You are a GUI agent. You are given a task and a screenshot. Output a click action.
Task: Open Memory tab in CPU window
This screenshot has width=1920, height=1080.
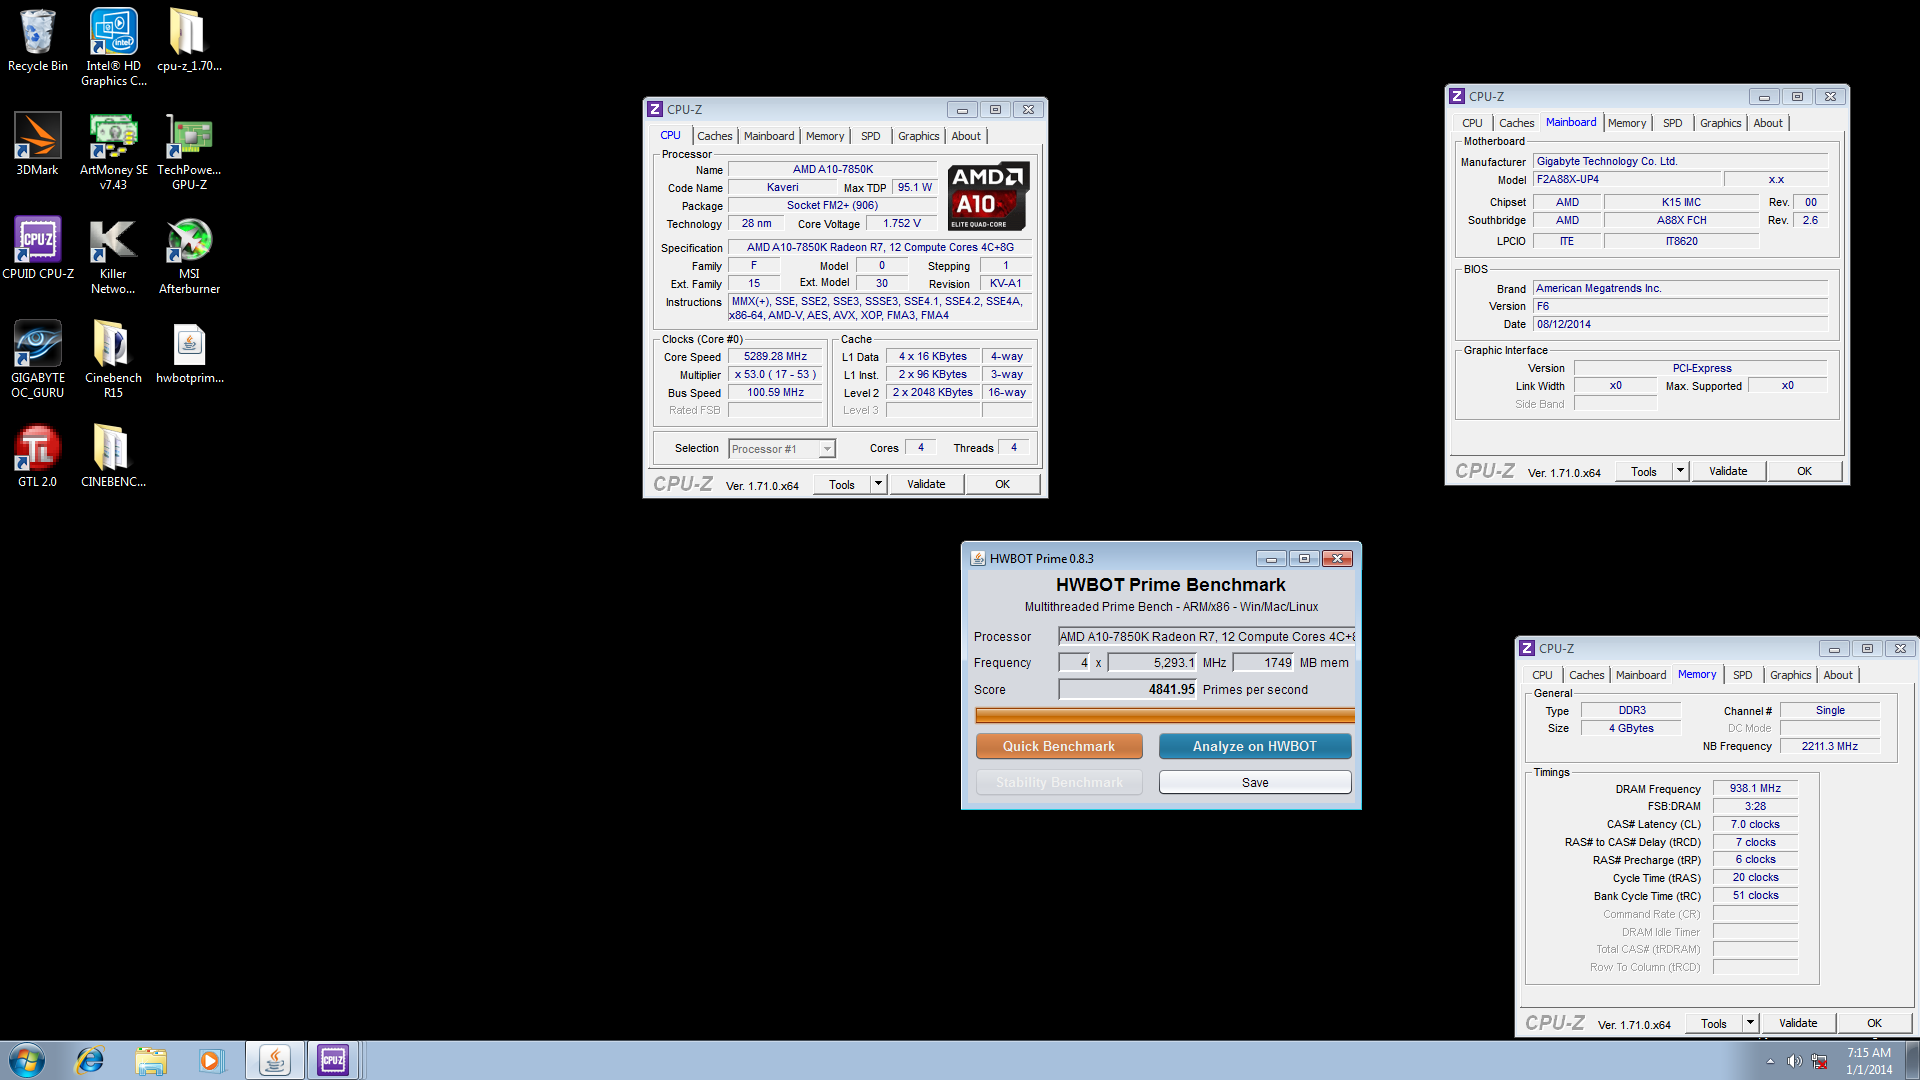(x=825, y=136)
